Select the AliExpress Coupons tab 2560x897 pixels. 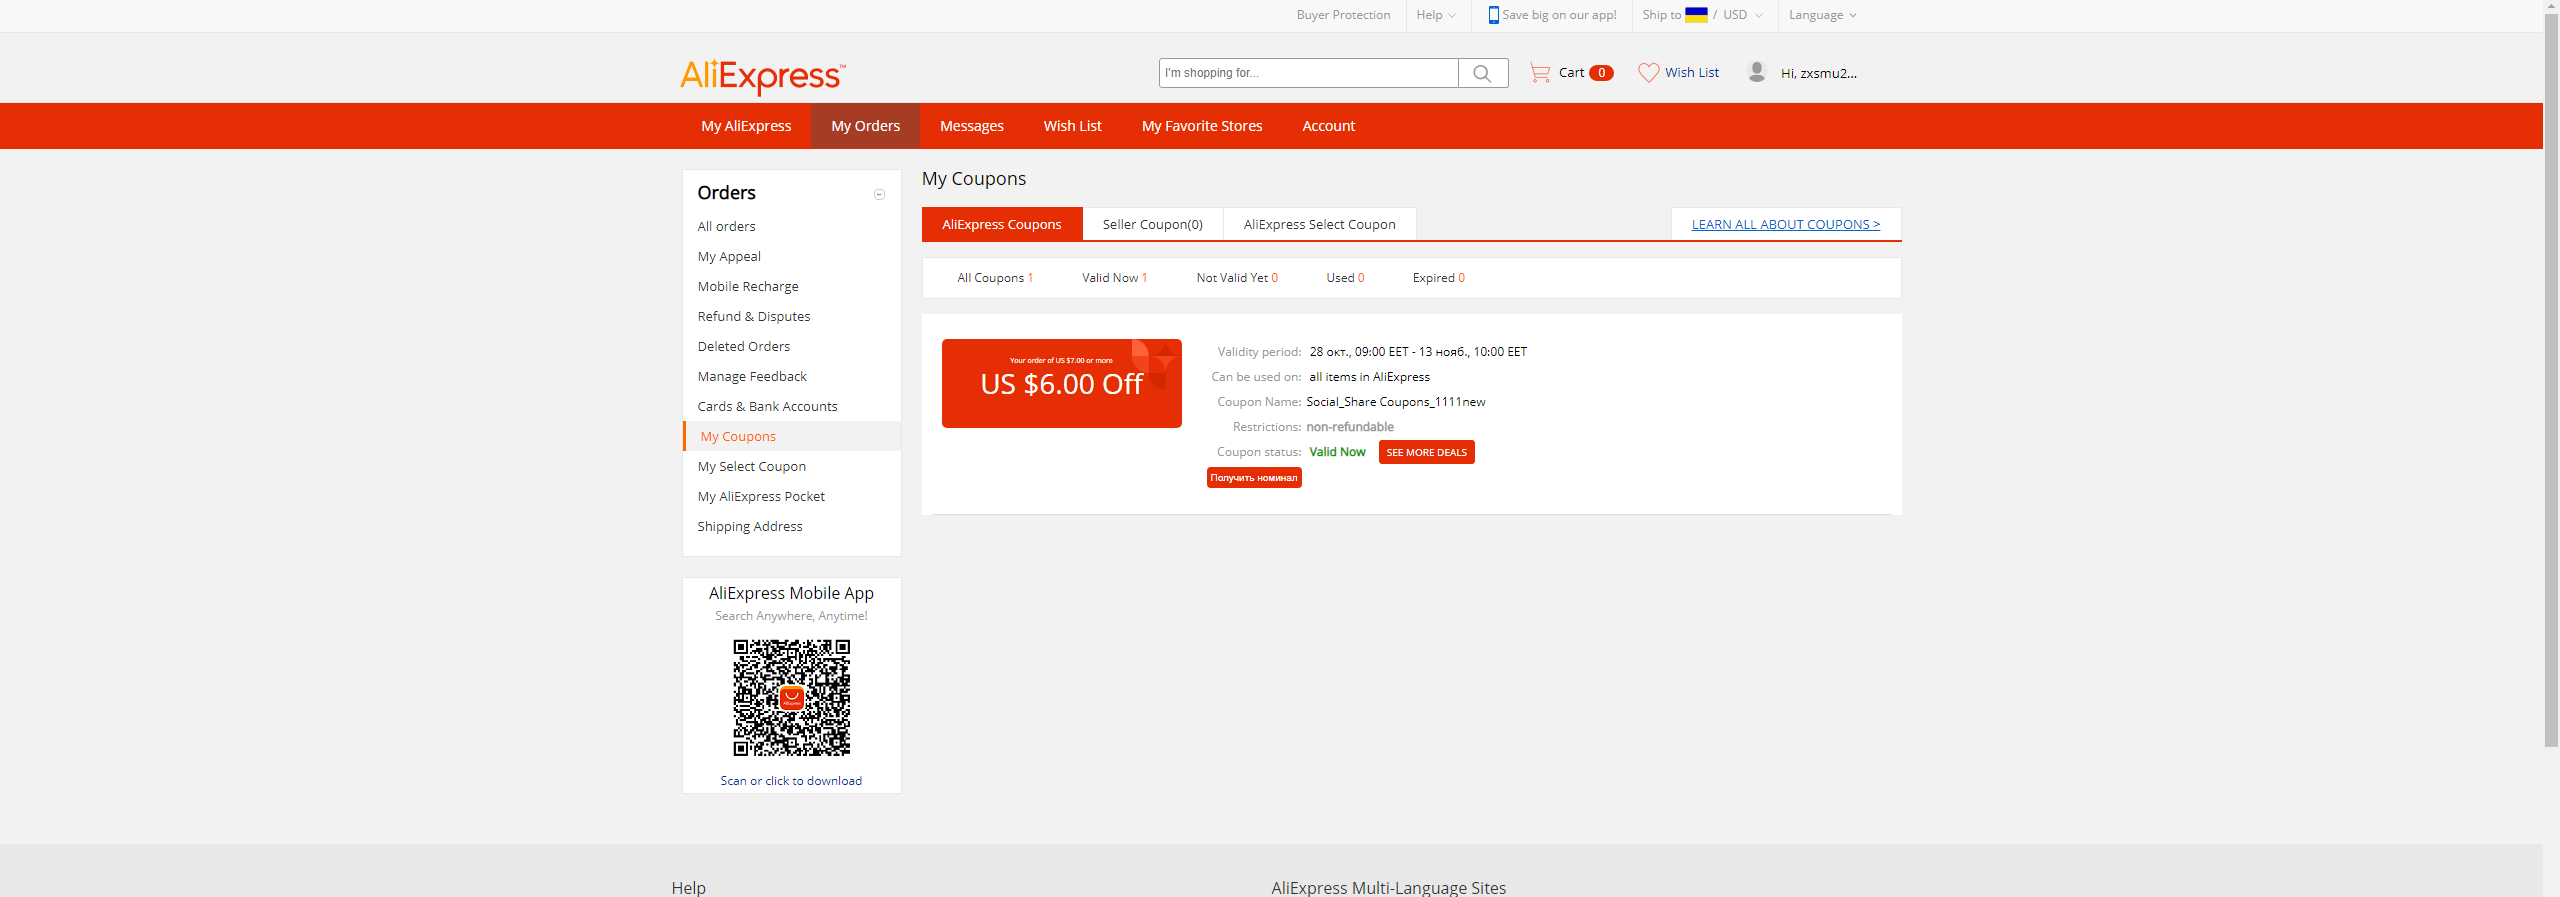[1002, 224]
